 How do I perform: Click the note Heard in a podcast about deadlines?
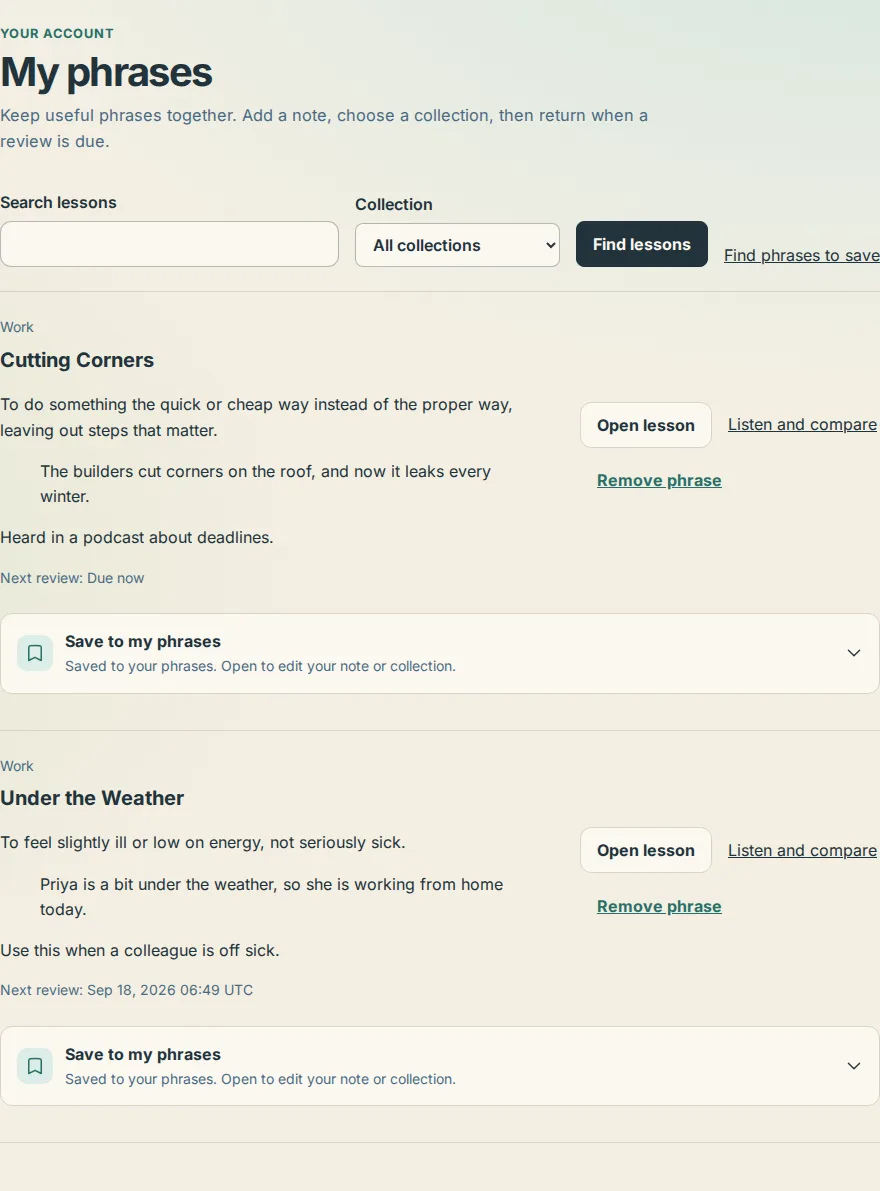[x=137, y=538]
